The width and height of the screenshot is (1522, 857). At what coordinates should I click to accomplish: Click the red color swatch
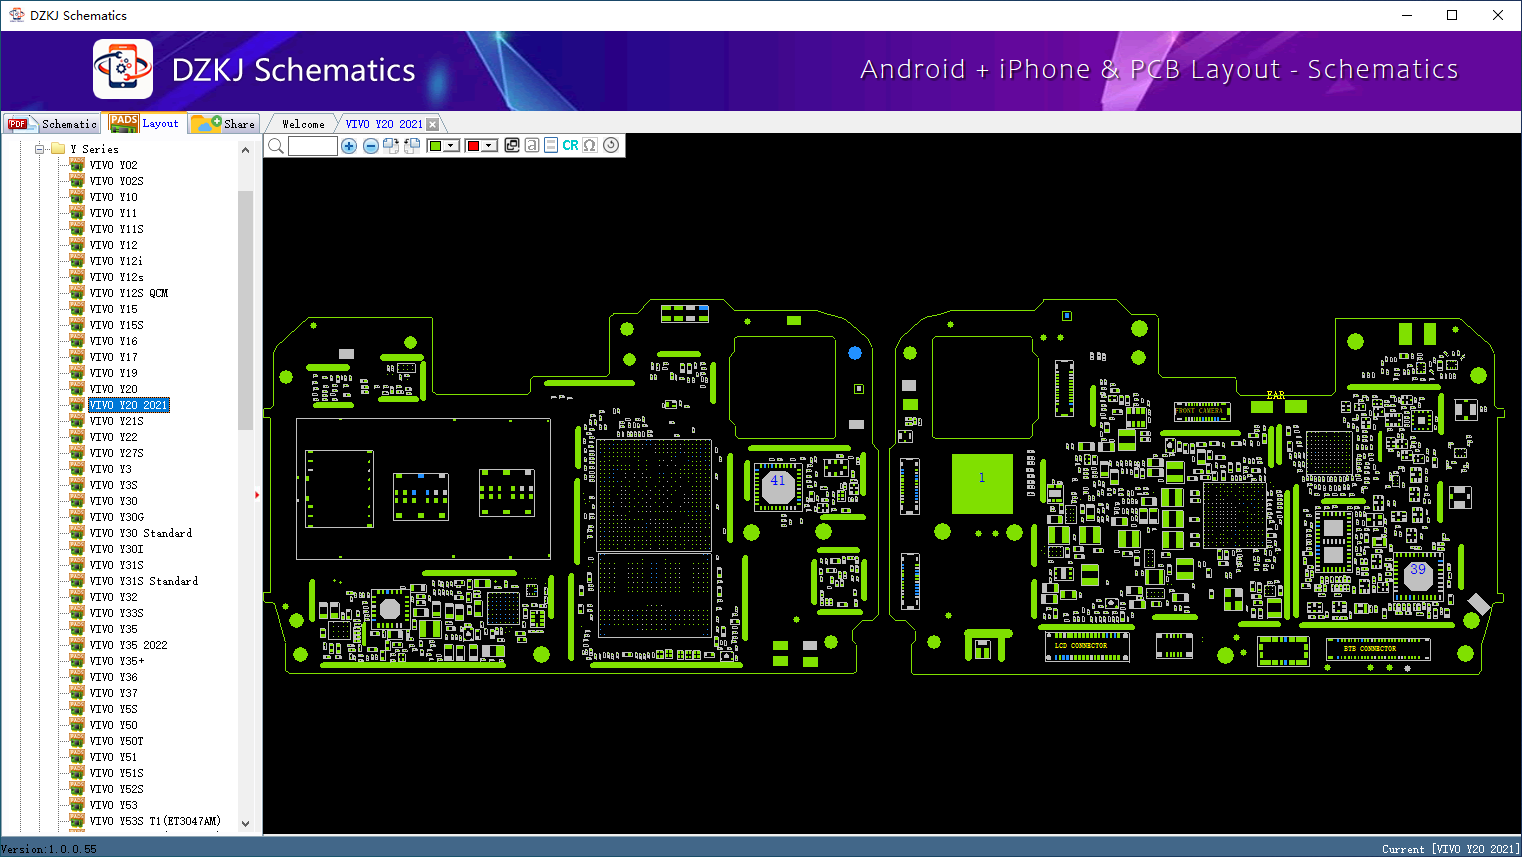[473, 146]
